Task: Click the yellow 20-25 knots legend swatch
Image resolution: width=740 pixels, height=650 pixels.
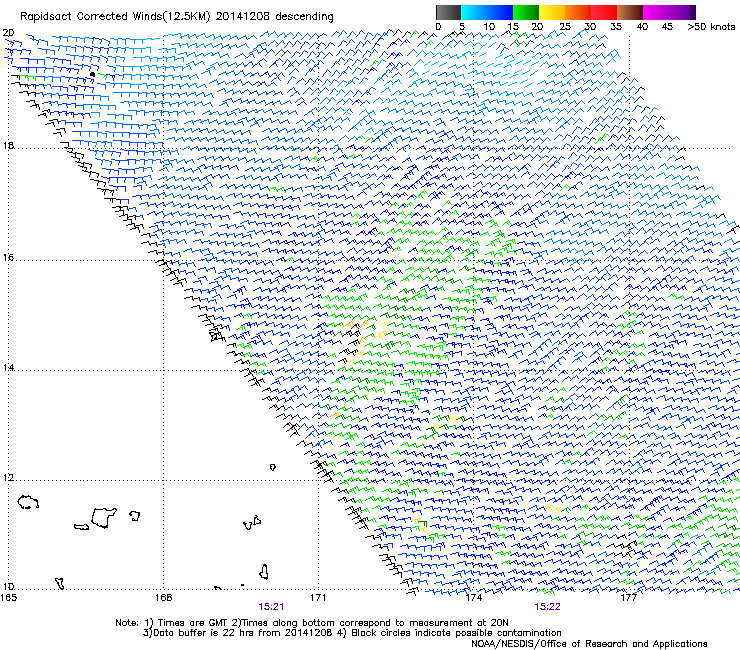Action: click(552, 12)
